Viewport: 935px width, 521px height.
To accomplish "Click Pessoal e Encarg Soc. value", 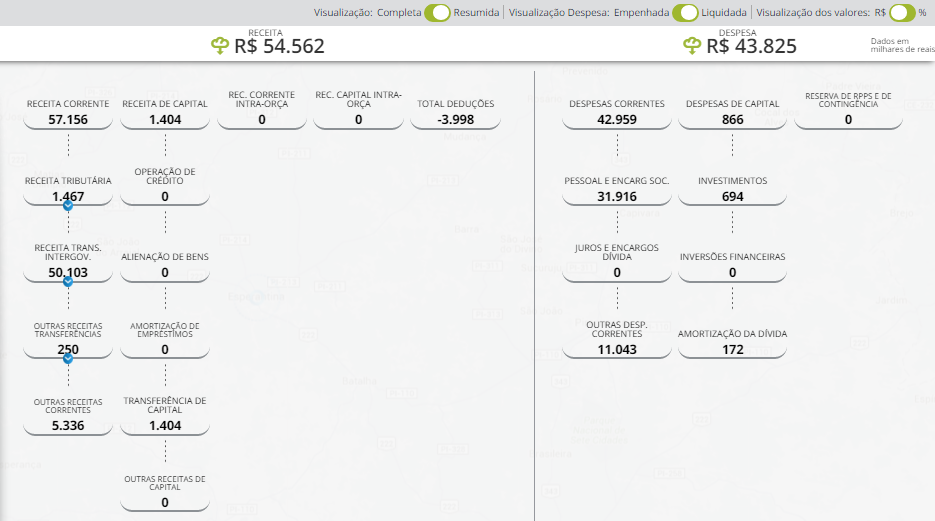I will point(616,196).
